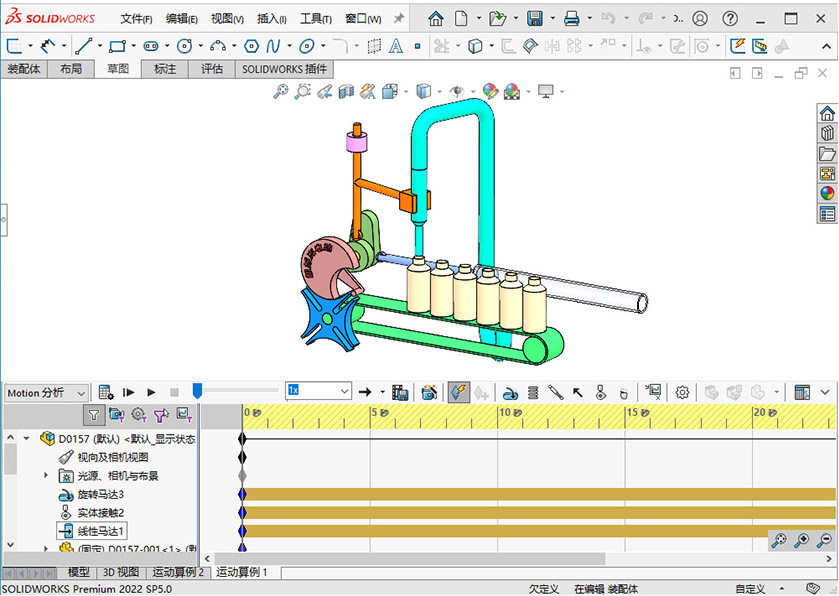The image size is (839, 596).
Task: Click the Zoom to Fit magnifier icon
Action: pos(281,91)
